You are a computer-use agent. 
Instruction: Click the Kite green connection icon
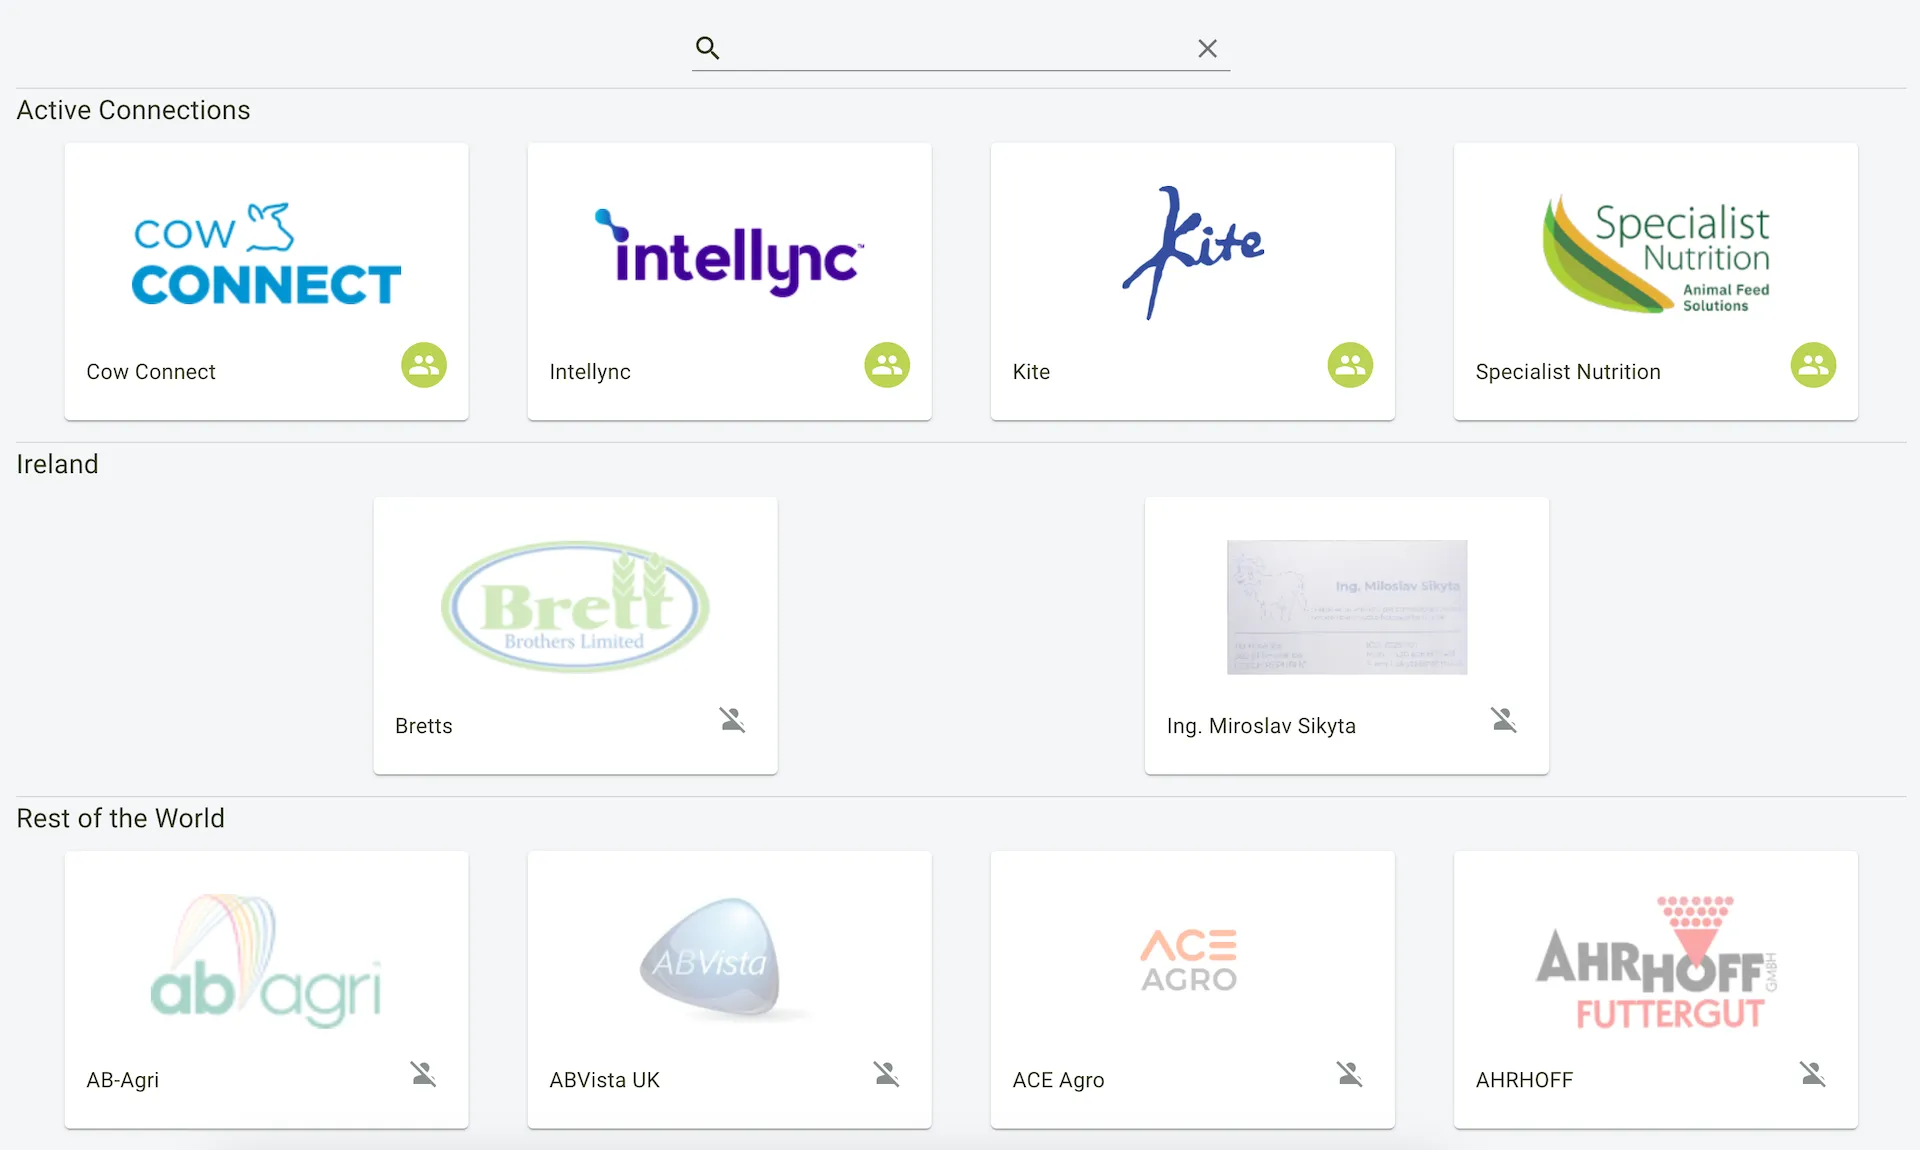(1350, 365)
